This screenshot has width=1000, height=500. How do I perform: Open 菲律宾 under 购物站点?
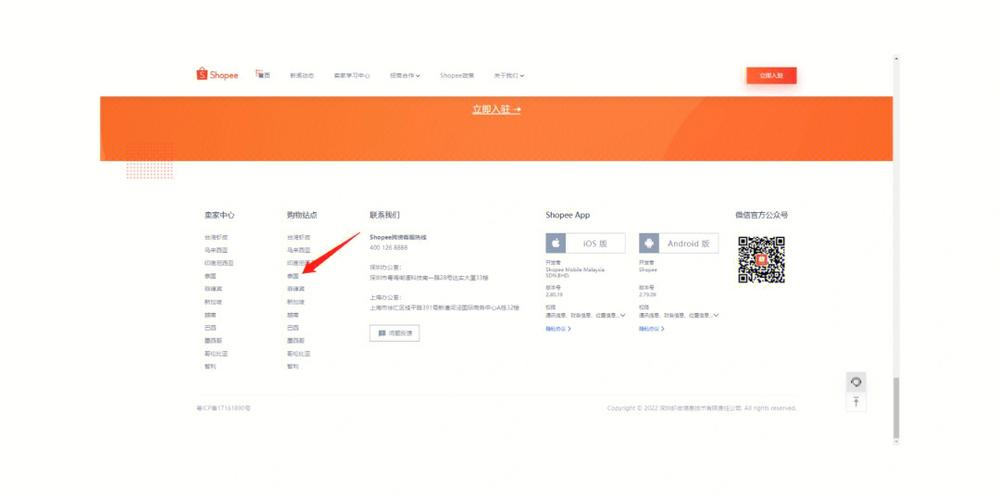295,289
